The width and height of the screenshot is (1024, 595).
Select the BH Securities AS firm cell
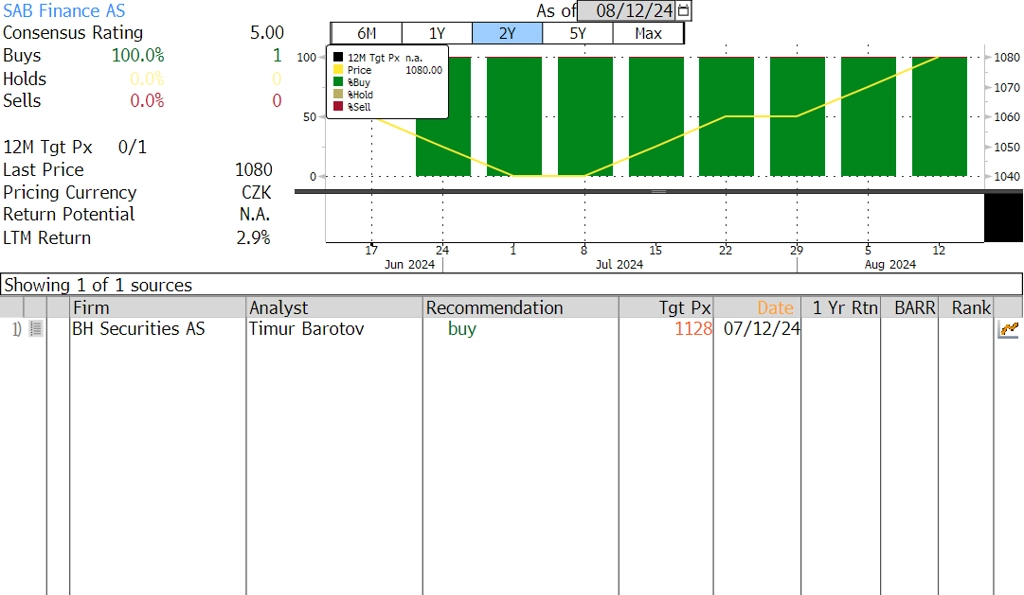click(x=138, y=329)
